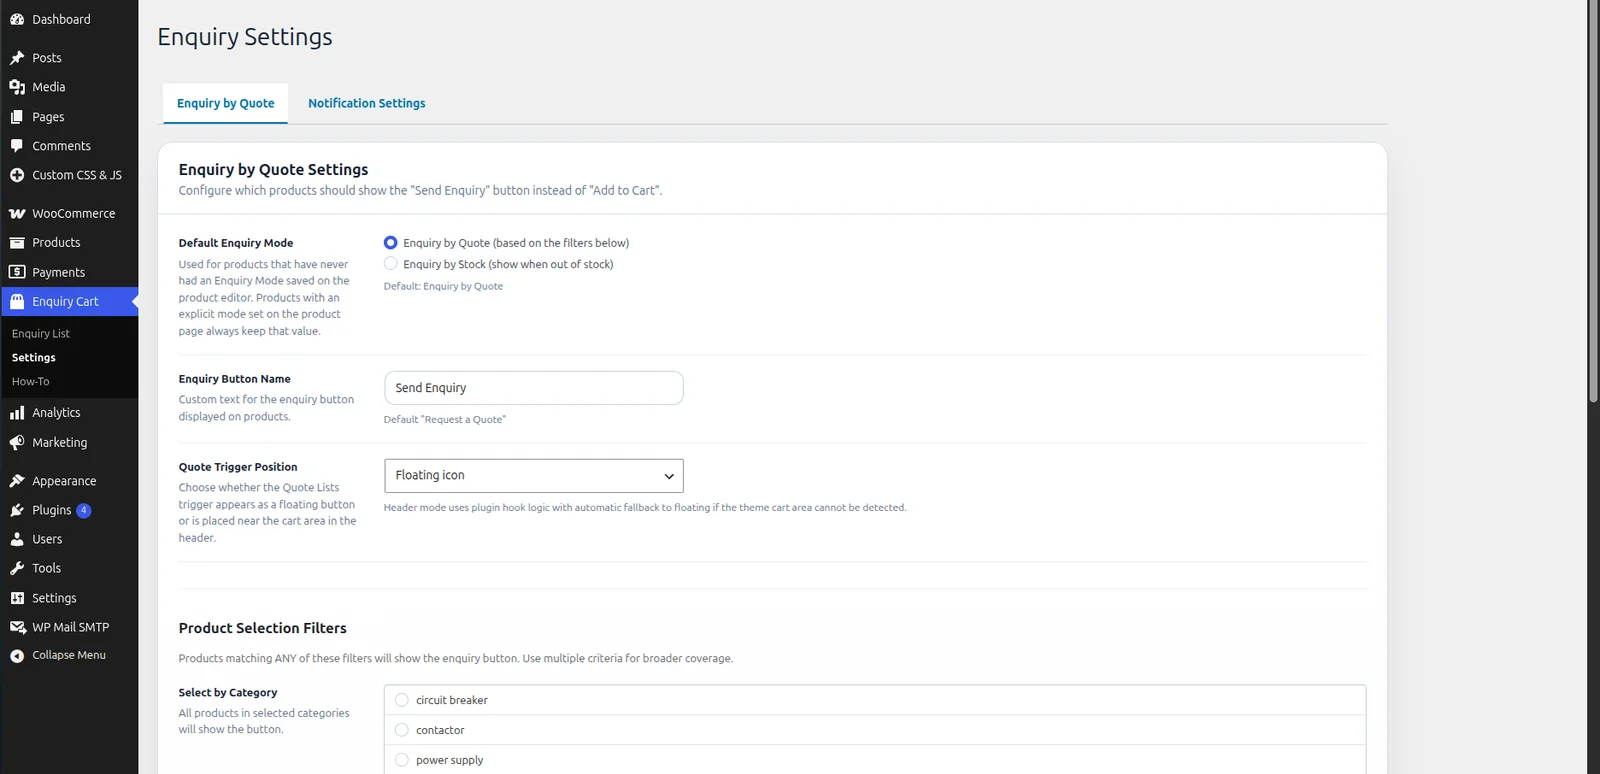Image resolution: width=1600 pixels, height=774 pixels.
Task: Click the Tools wrench icon
Action: pos(17,568)
